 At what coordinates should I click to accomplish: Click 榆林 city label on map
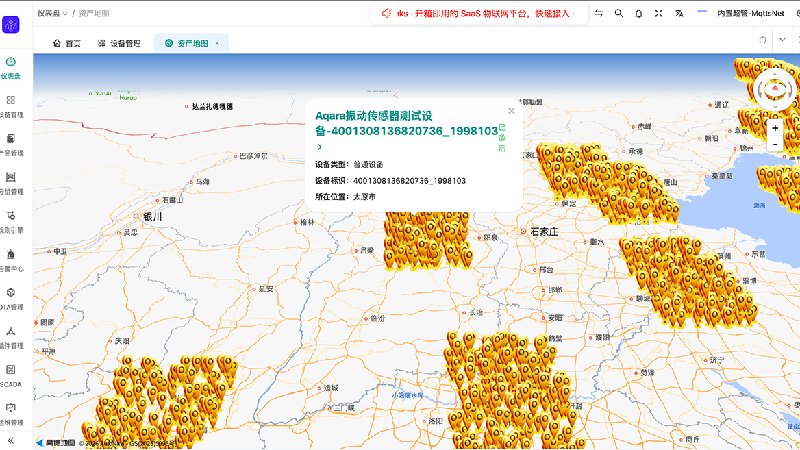307,222
